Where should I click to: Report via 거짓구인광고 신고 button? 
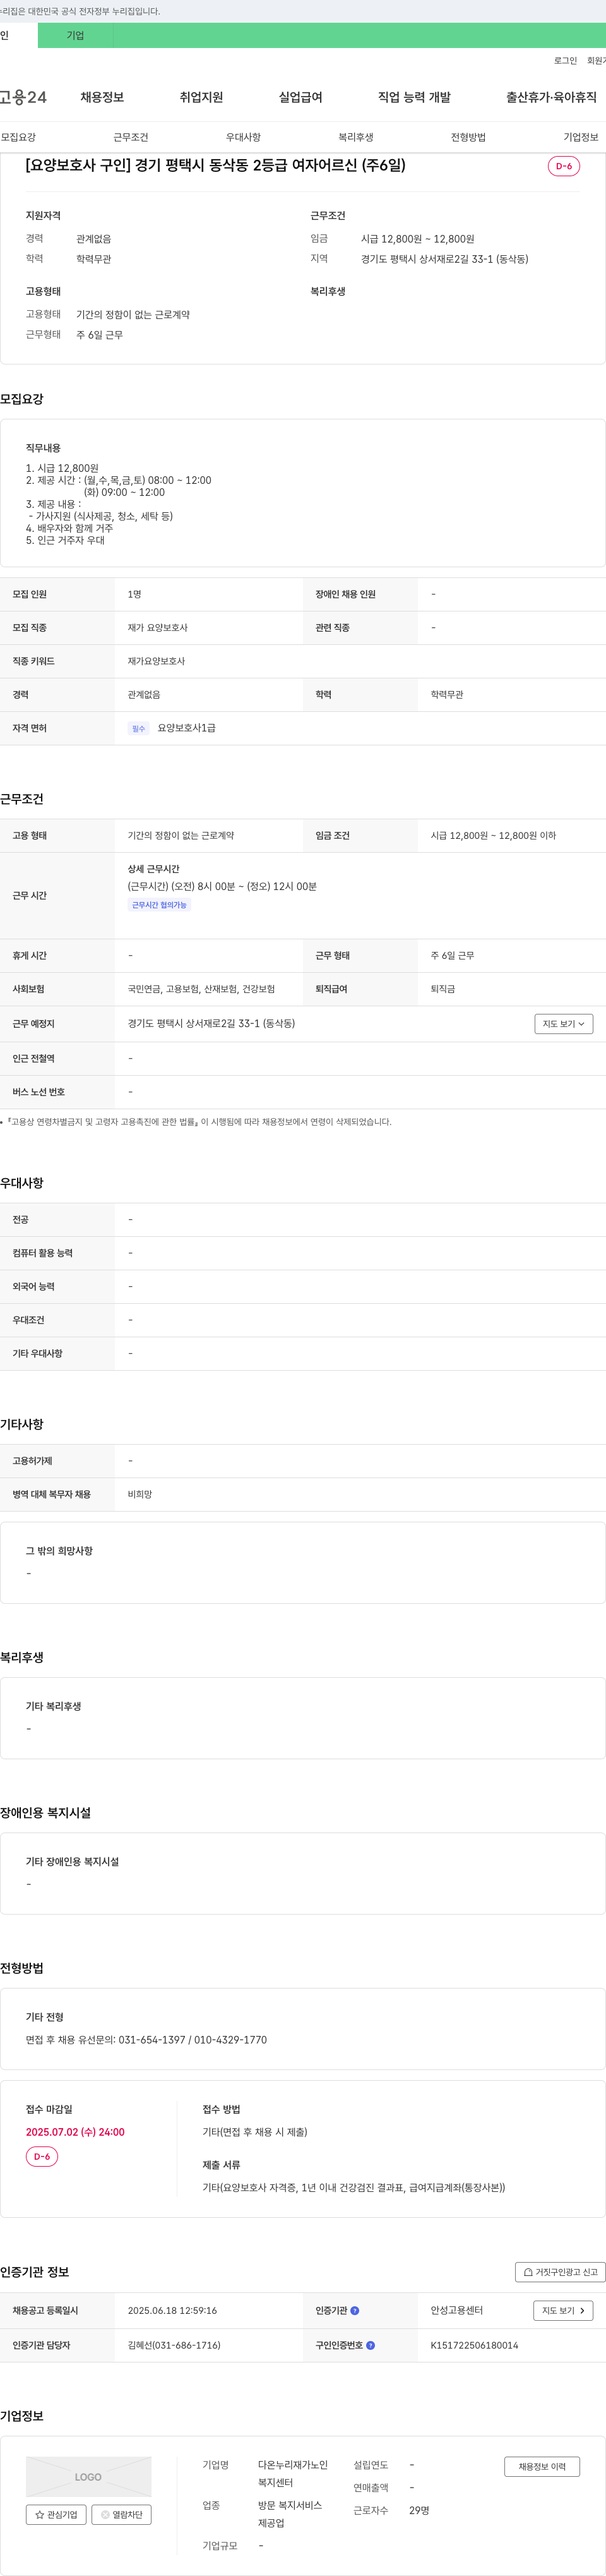pyautogui.click(x=560, y=2272)
